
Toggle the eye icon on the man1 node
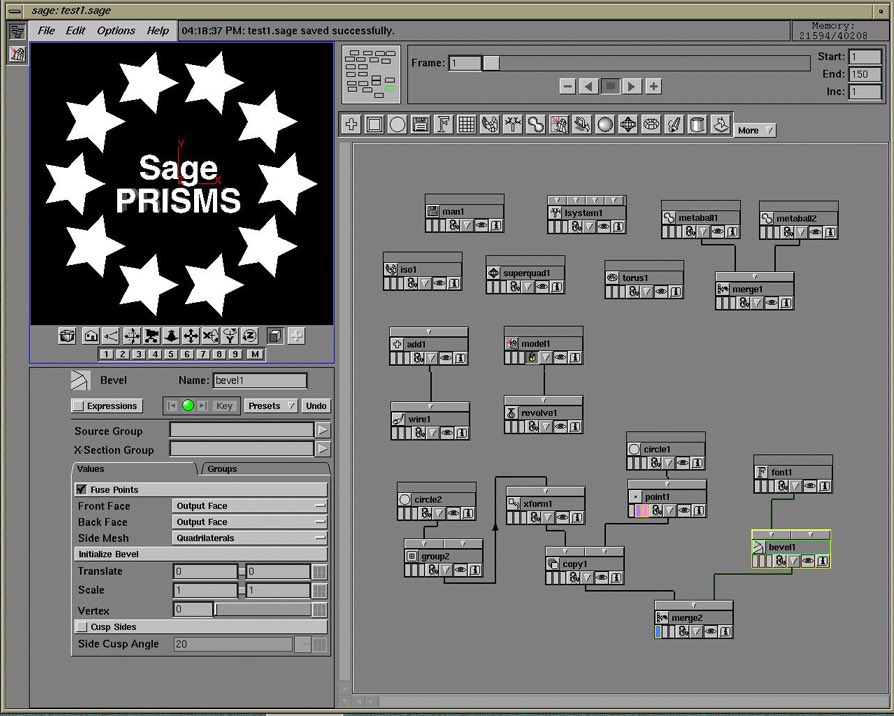(x=481, y=225)
